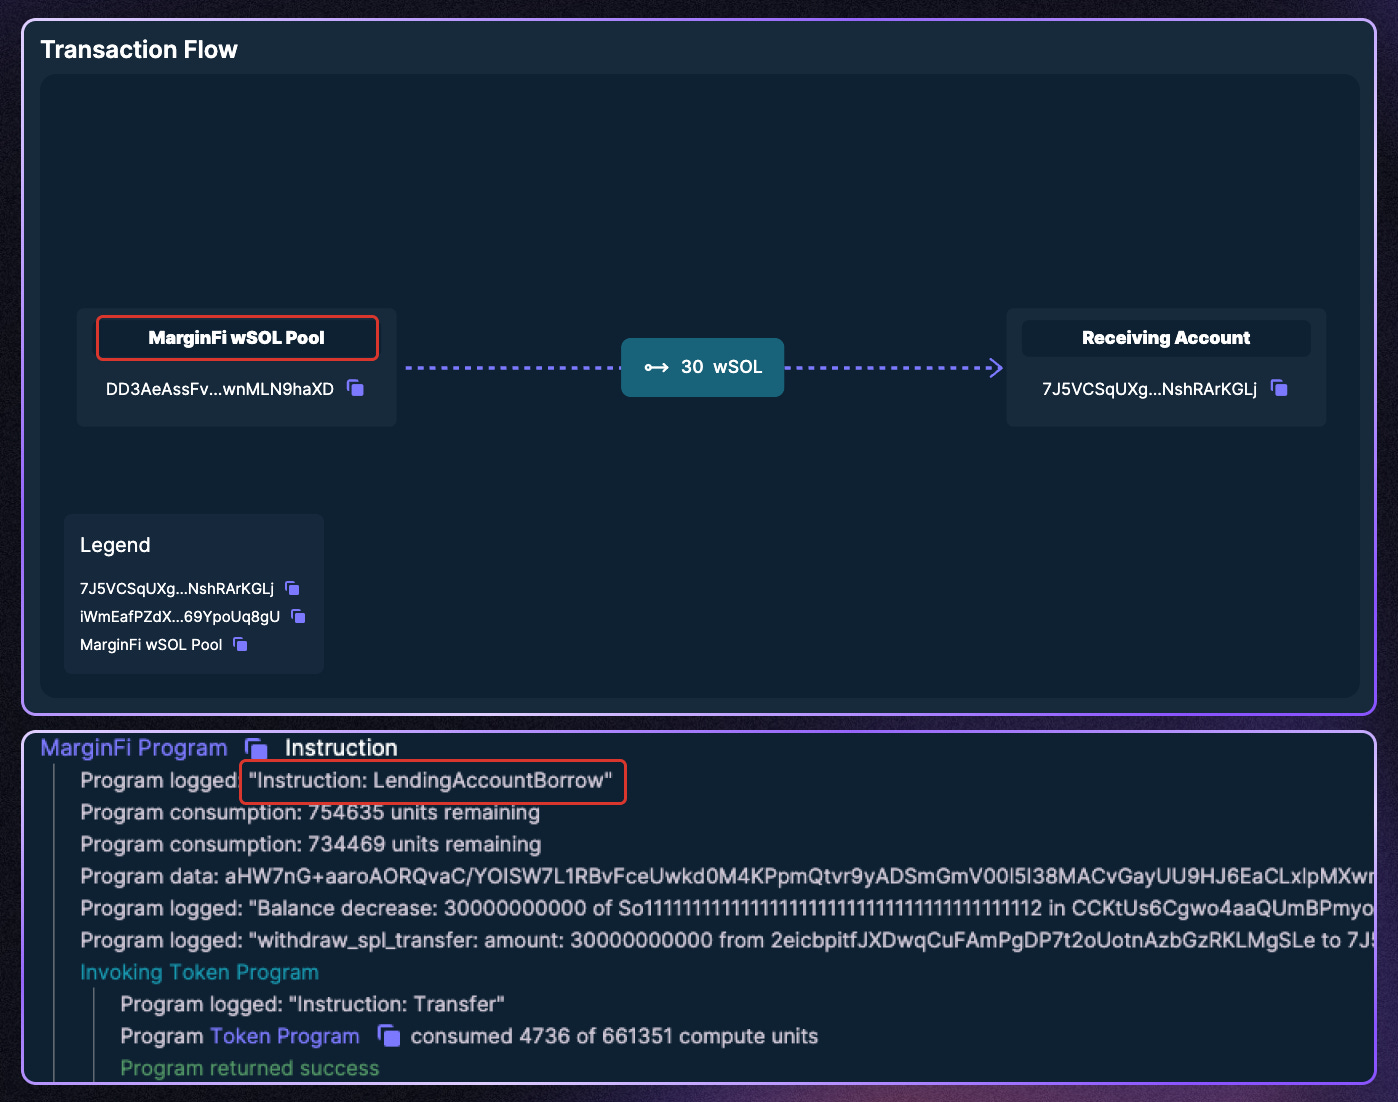Copy the MarginFi Program address
The width and height of the screenshot is (1398, 1102).
click(x=256, y=749)
